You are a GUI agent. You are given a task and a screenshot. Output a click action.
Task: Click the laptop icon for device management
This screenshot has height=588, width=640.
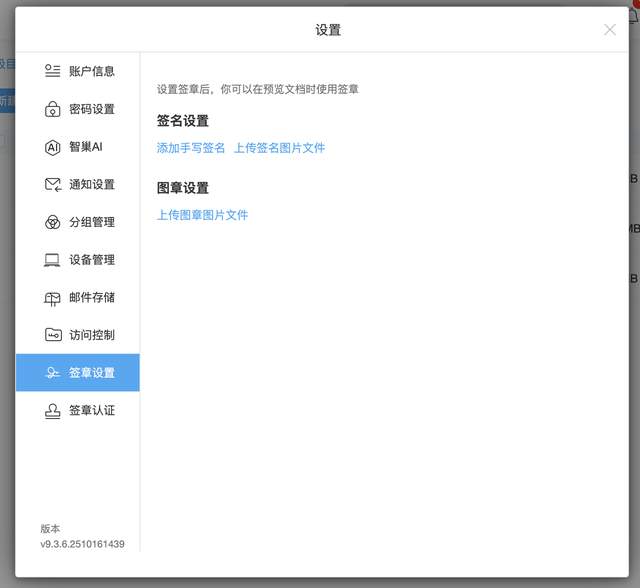tap(52, 260)
